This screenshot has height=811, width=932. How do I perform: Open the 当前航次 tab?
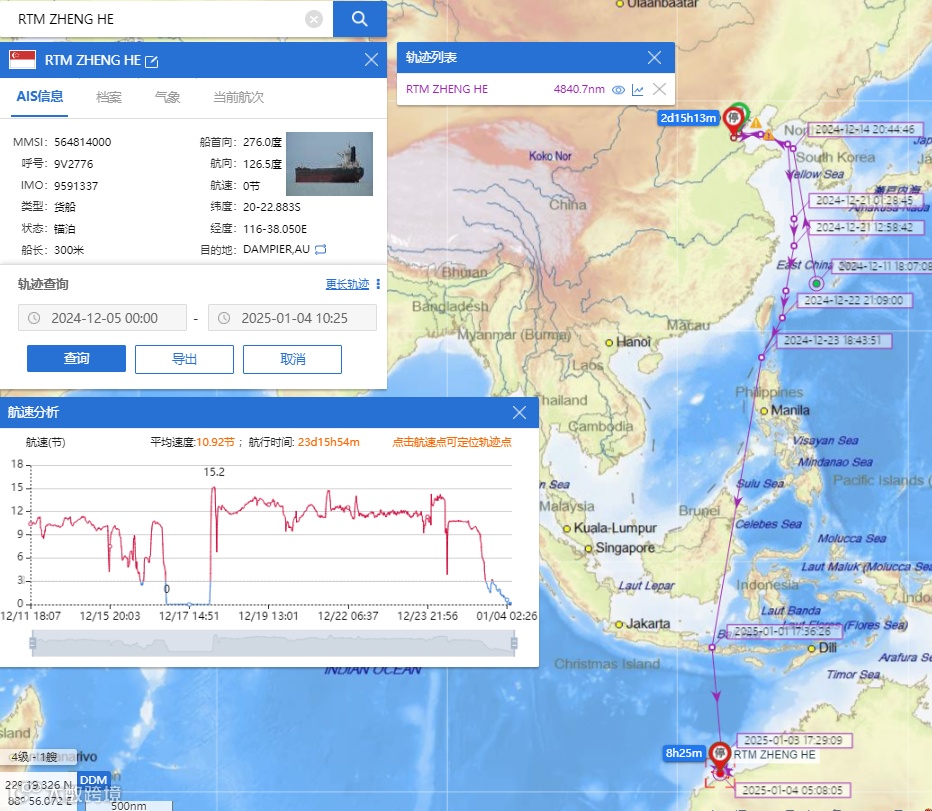click(238, 97)
